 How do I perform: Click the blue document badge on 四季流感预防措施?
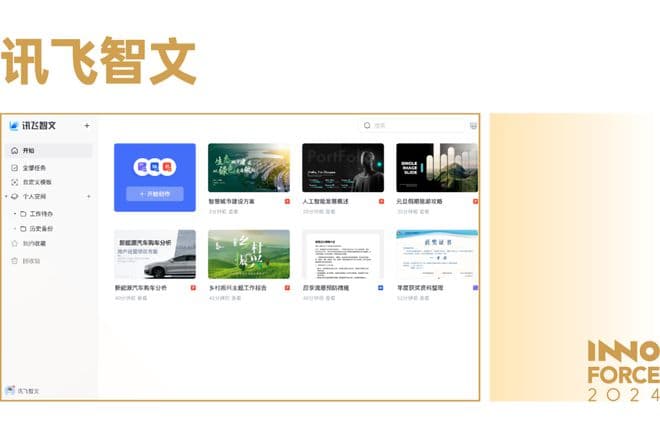pyautogui.click(x=381, y=288)
